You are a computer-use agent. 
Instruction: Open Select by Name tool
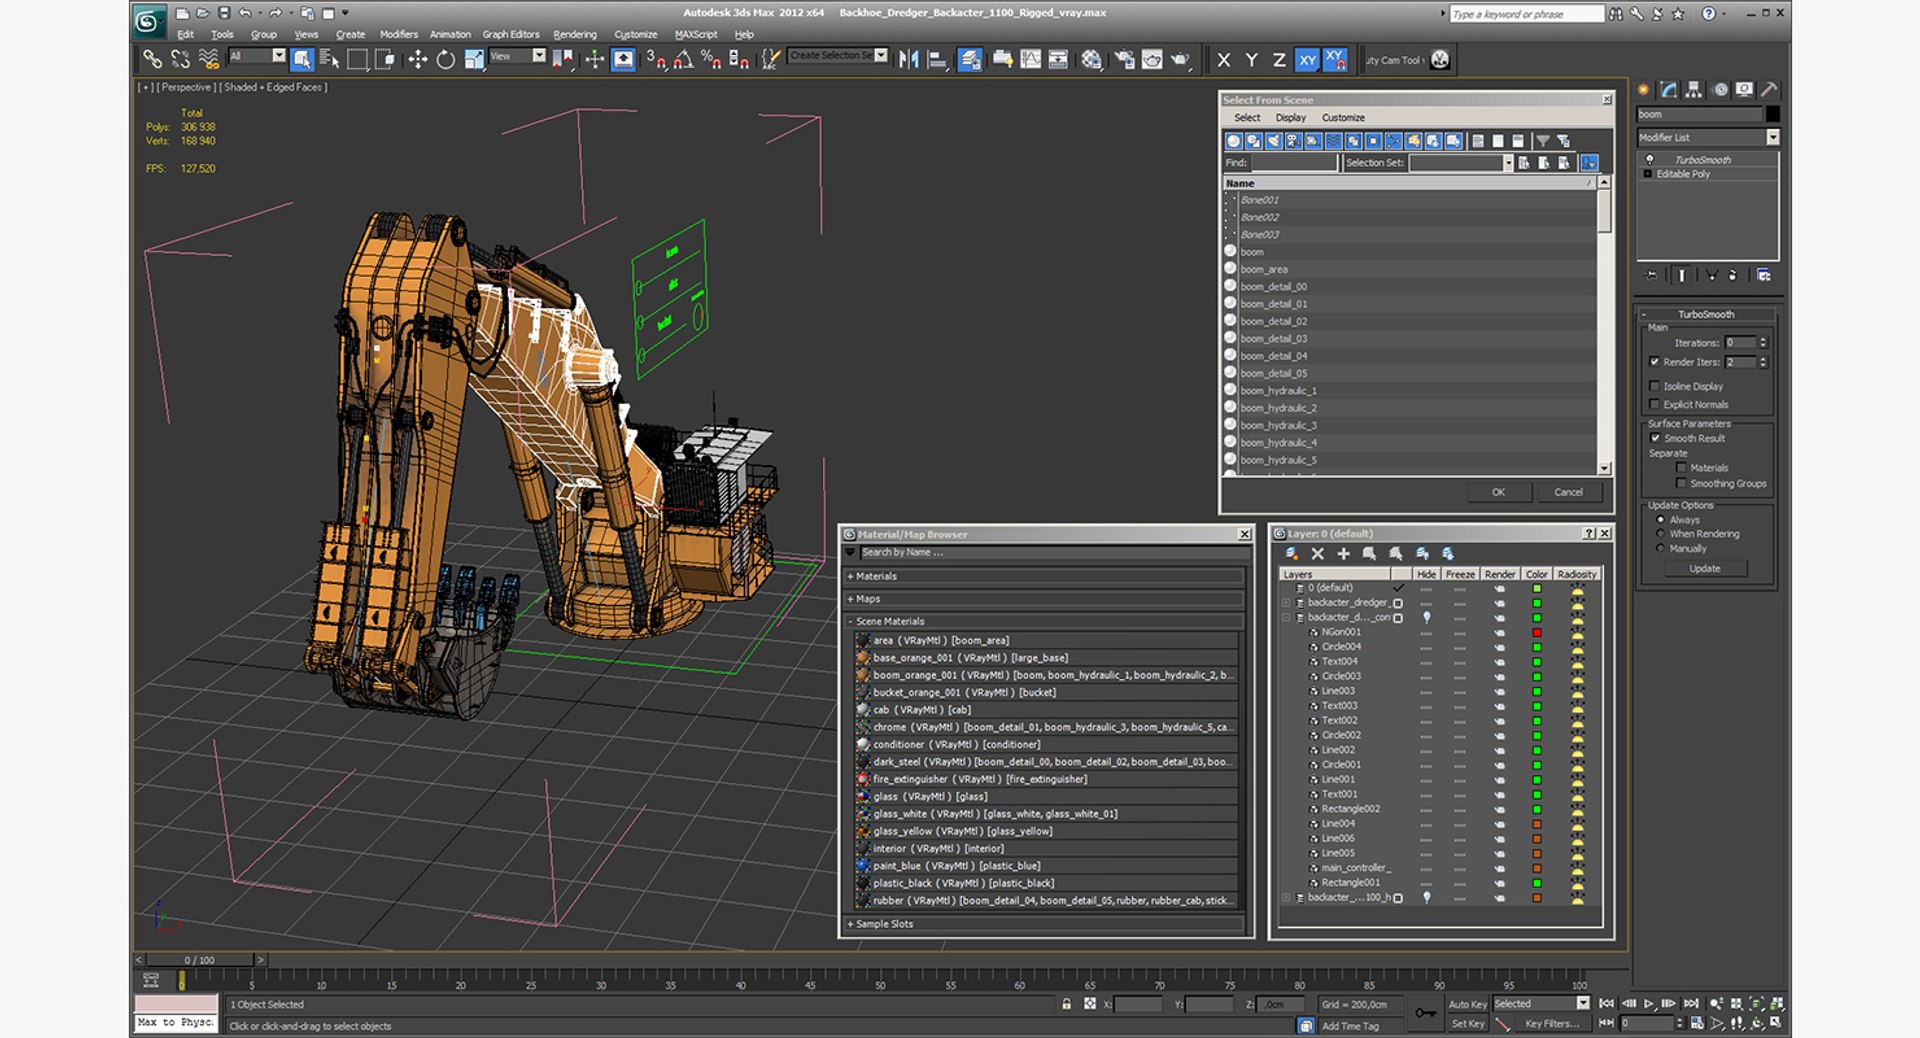[x=329, y=60]
